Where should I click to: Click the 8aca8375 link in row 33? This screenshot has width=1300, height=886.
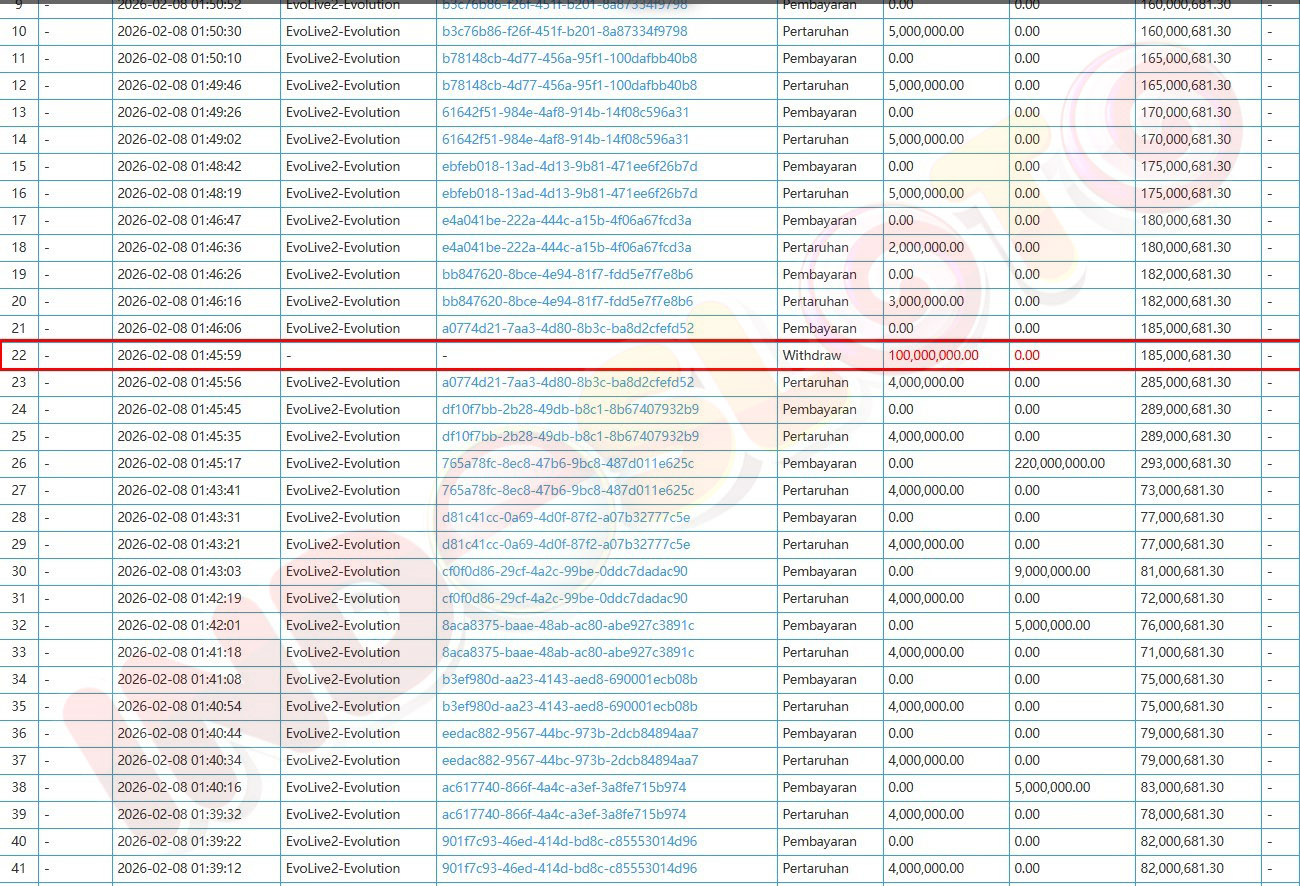(x=567, y=652)
